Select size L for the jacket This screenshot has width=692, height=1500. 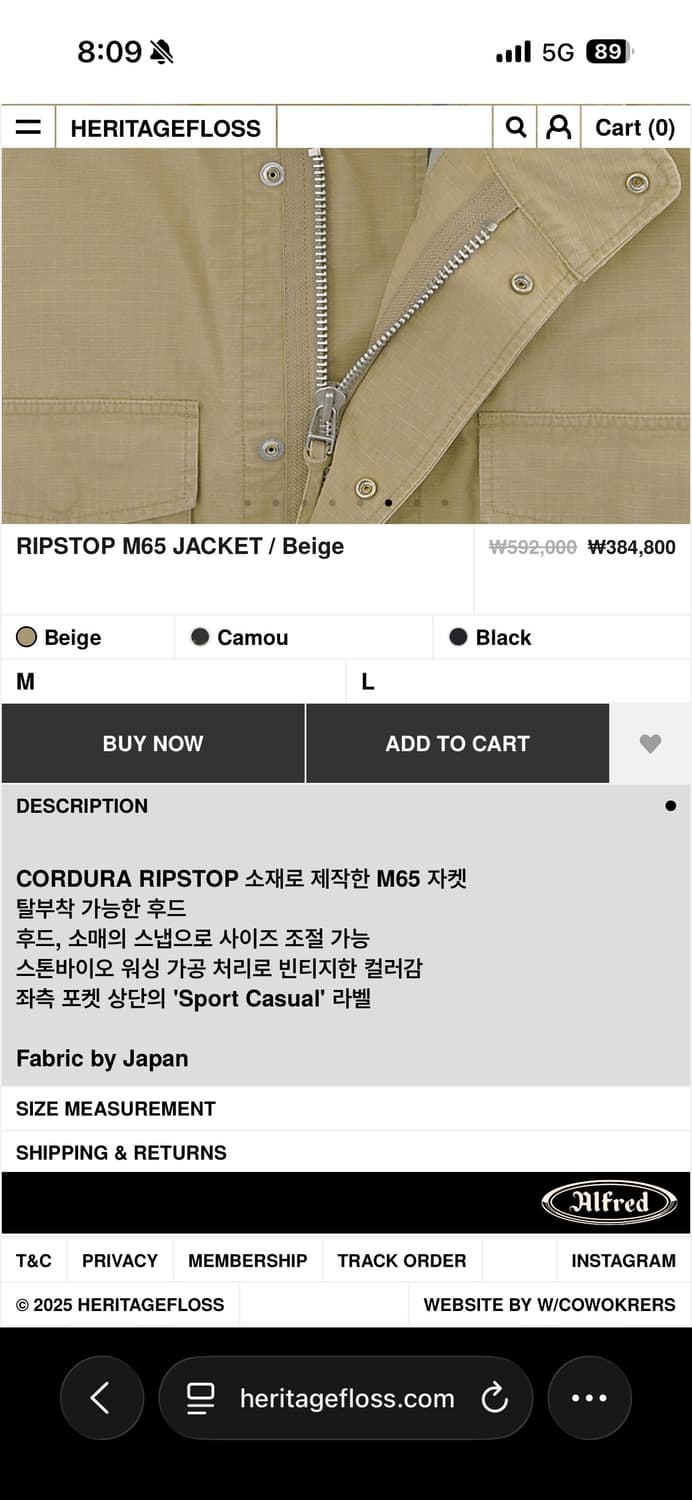[520, 681]
